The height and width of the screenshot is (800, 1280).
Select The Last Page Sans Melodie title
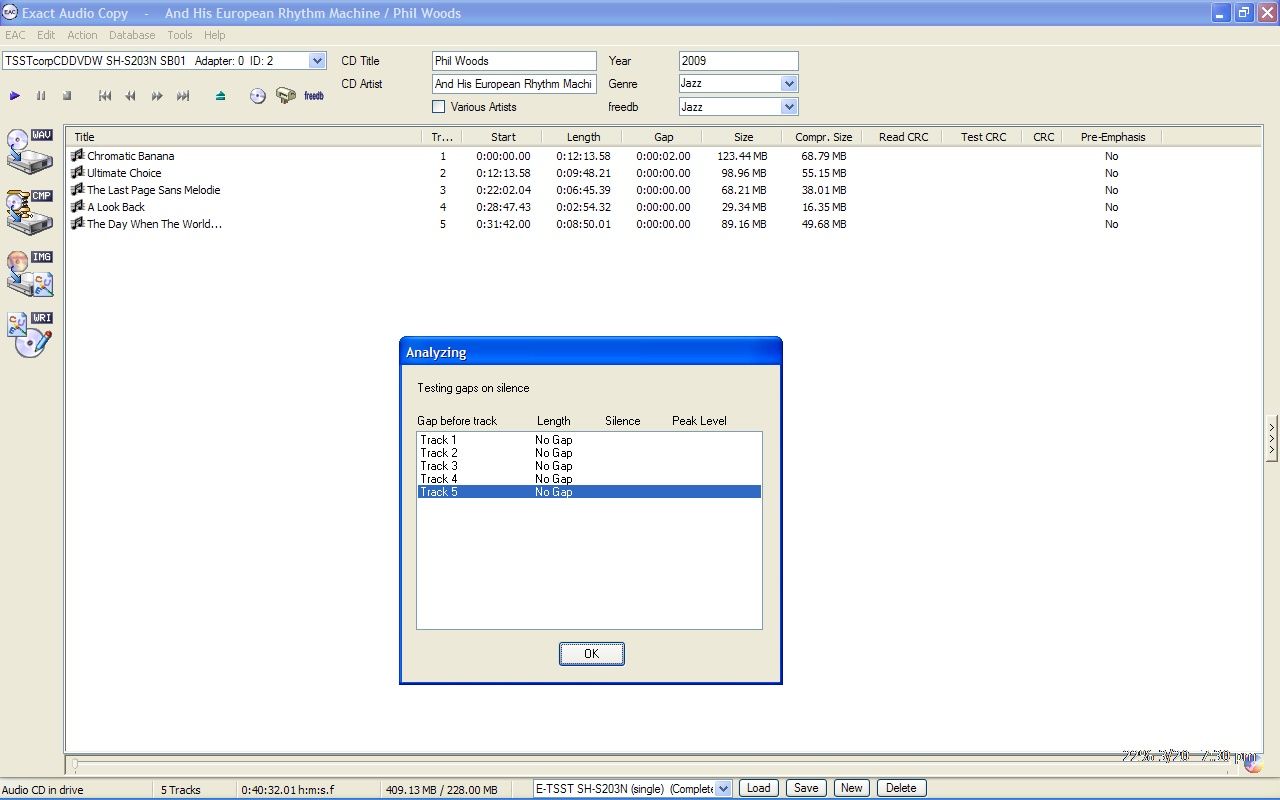coord(153,190)
